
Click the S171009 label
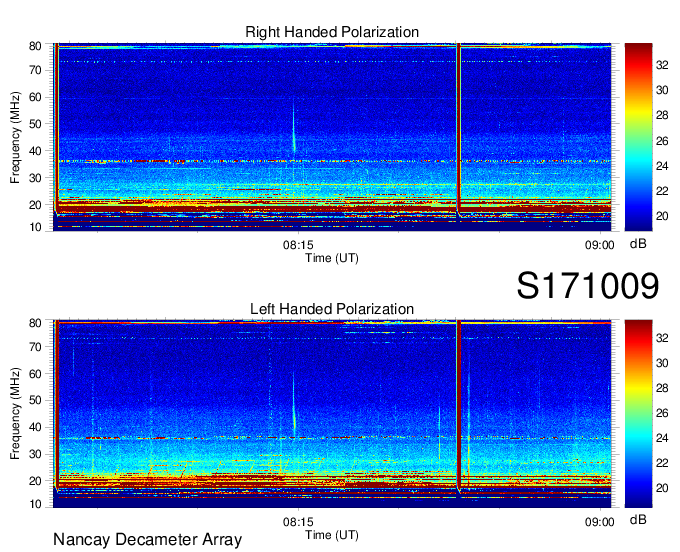pyautogui.click(x=588, y=286)
